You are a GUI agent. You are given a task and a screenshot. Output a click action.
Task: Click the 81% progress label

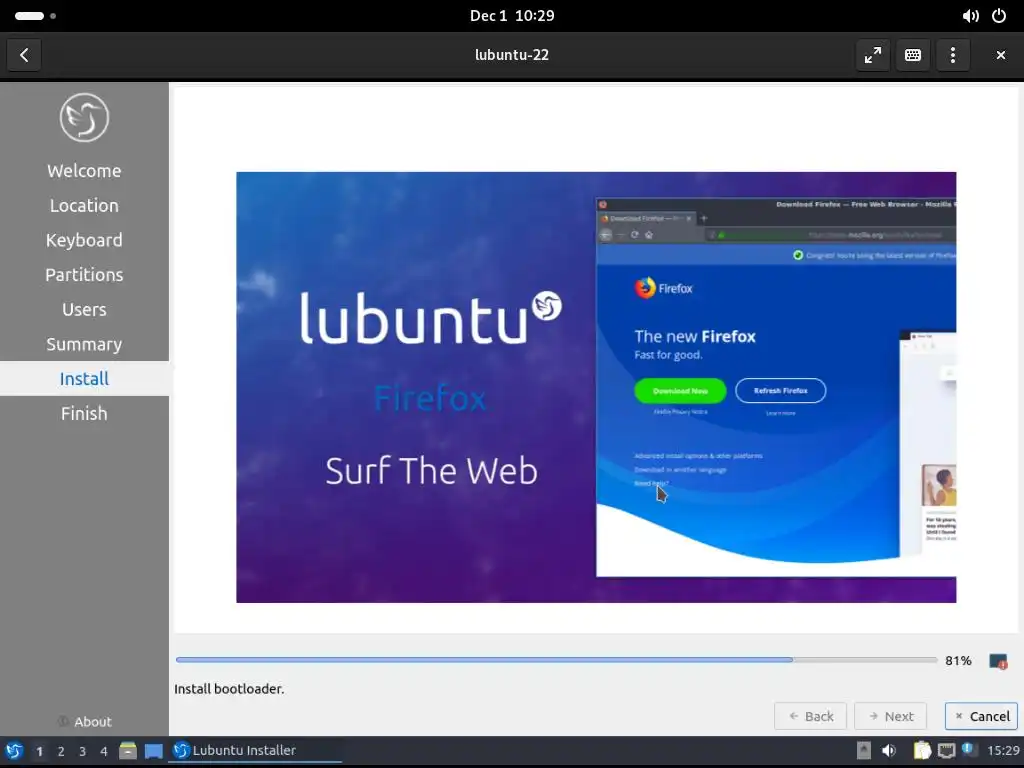point(958,660)
